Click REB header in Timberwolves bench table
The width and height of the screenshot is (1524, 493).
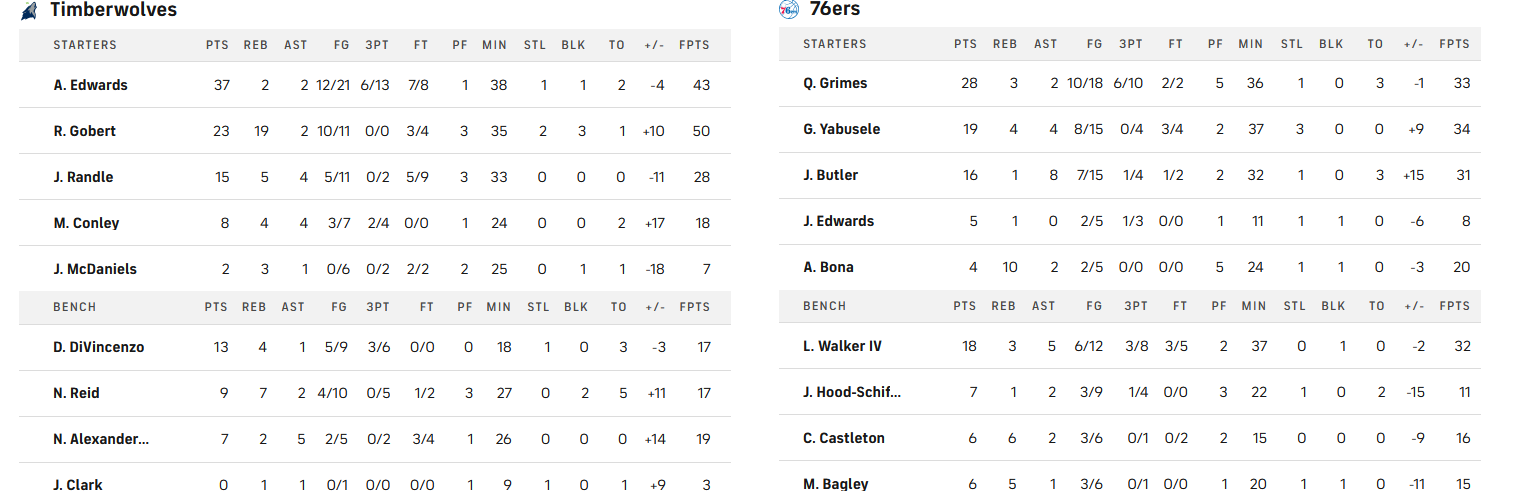[255, 307]
